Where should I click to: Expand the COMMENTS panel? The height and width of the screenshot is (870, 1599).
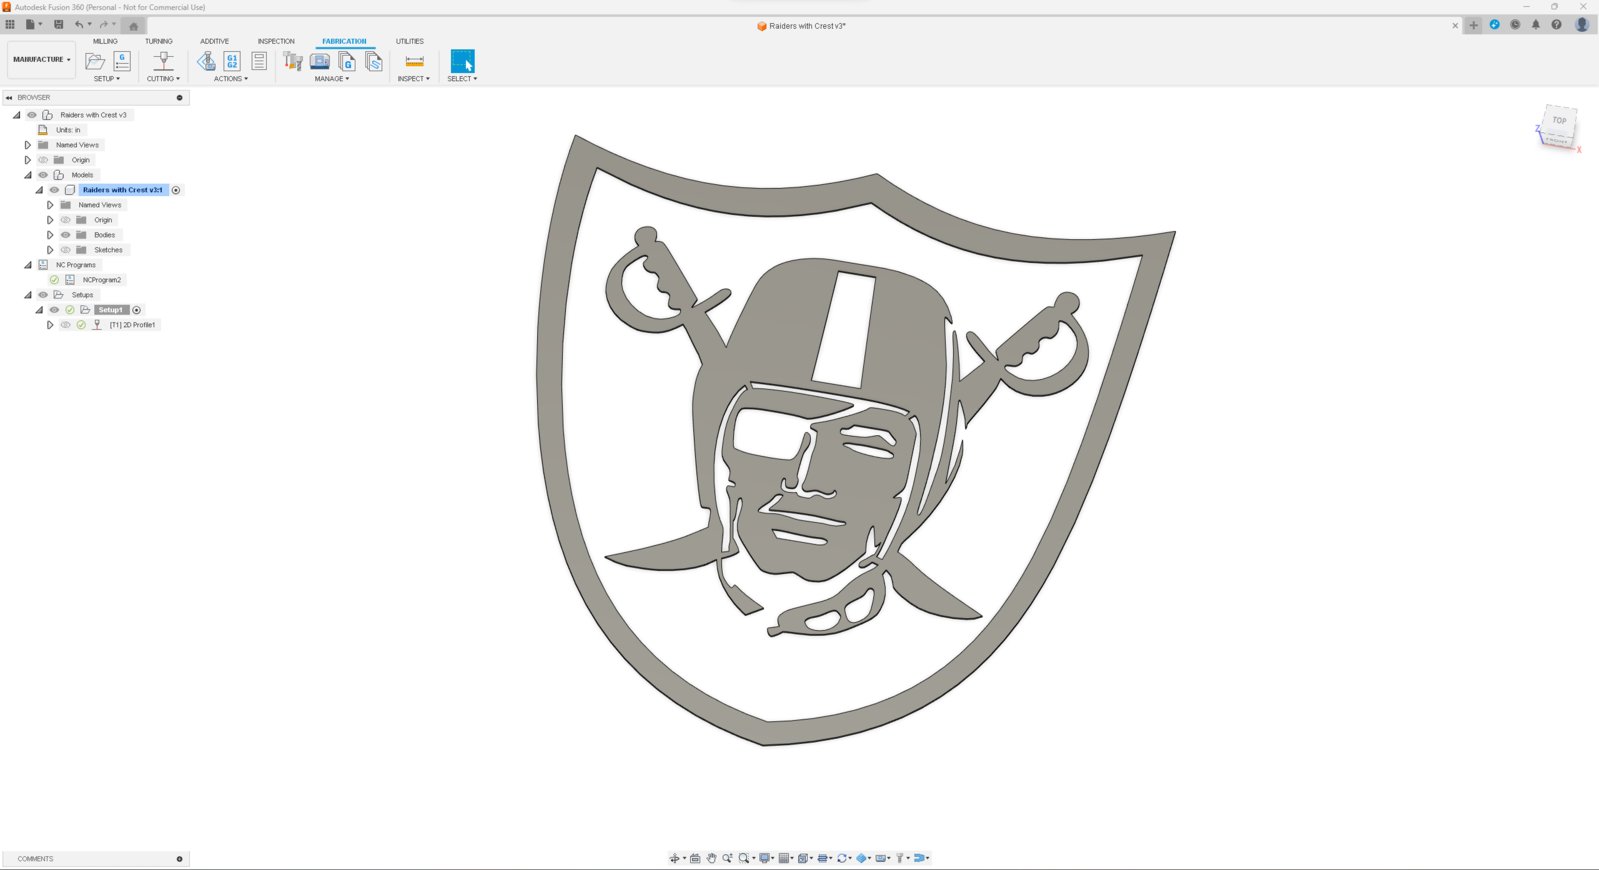(180, 859)
